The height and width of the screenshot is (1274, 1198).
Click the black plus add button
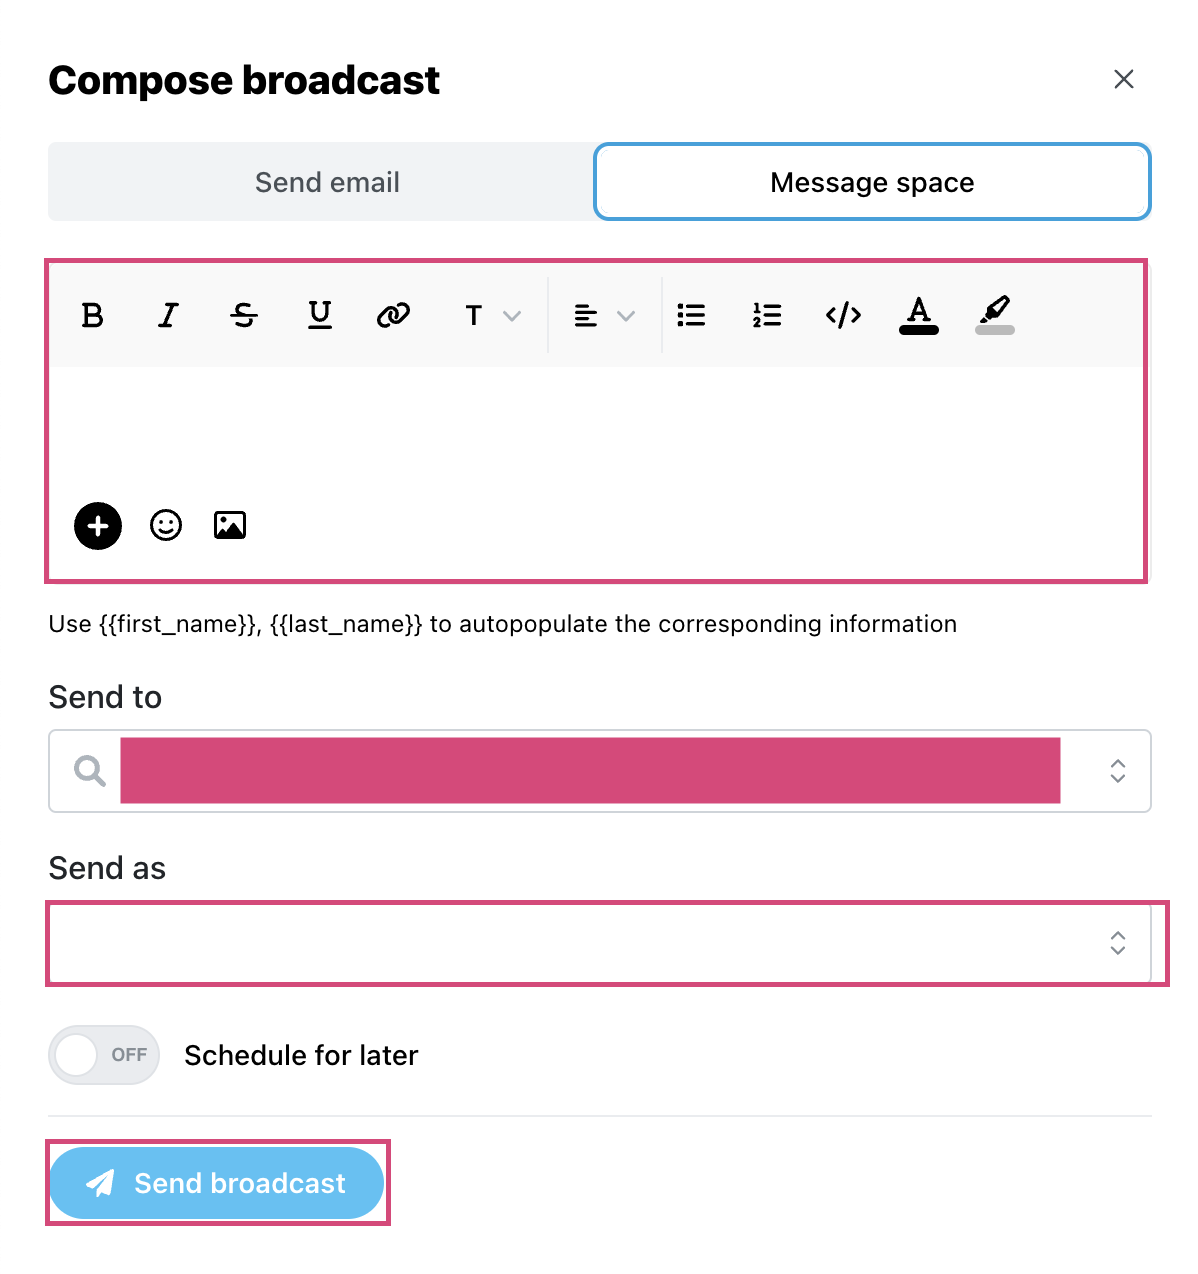98,526
